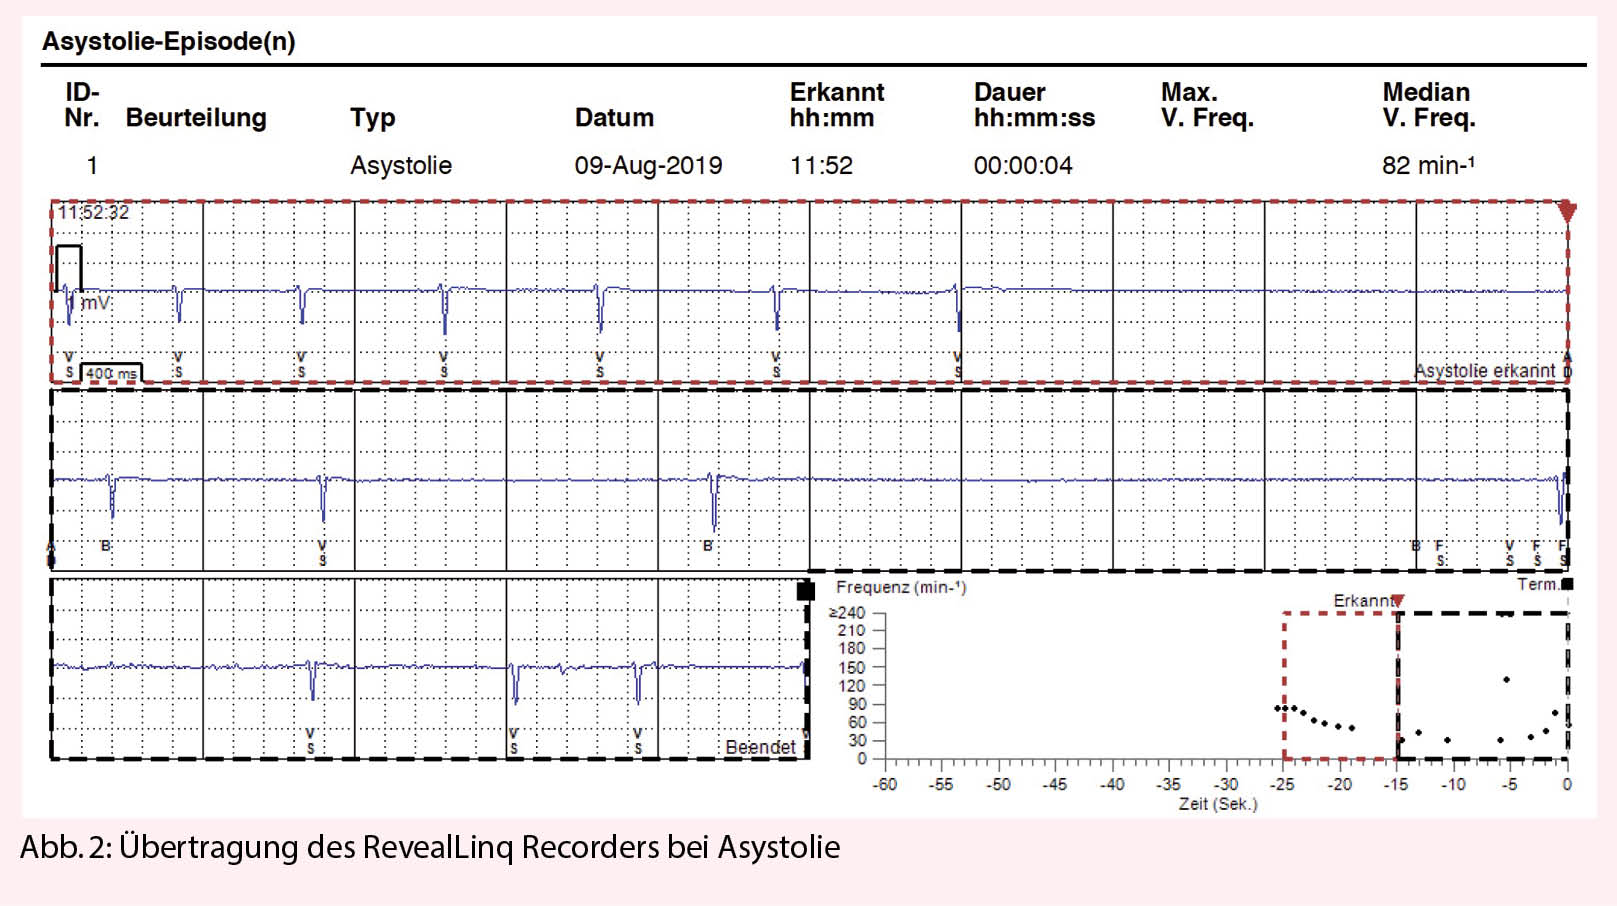Click the black square ending the third ECG strip
Screen dimensions: 1617x906
(805, 591)
